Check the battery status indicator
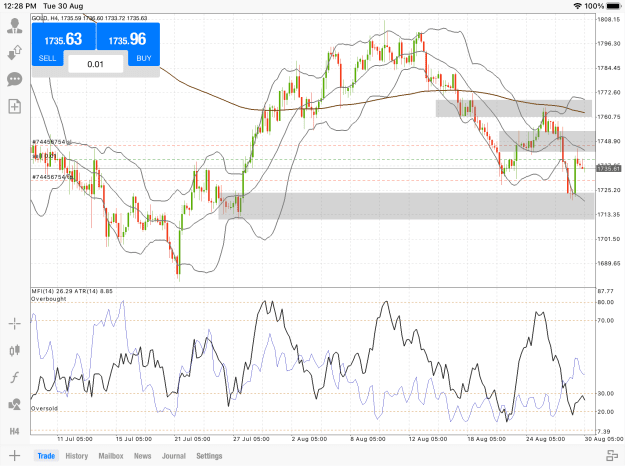625x469 pixels. coord(614,6)
